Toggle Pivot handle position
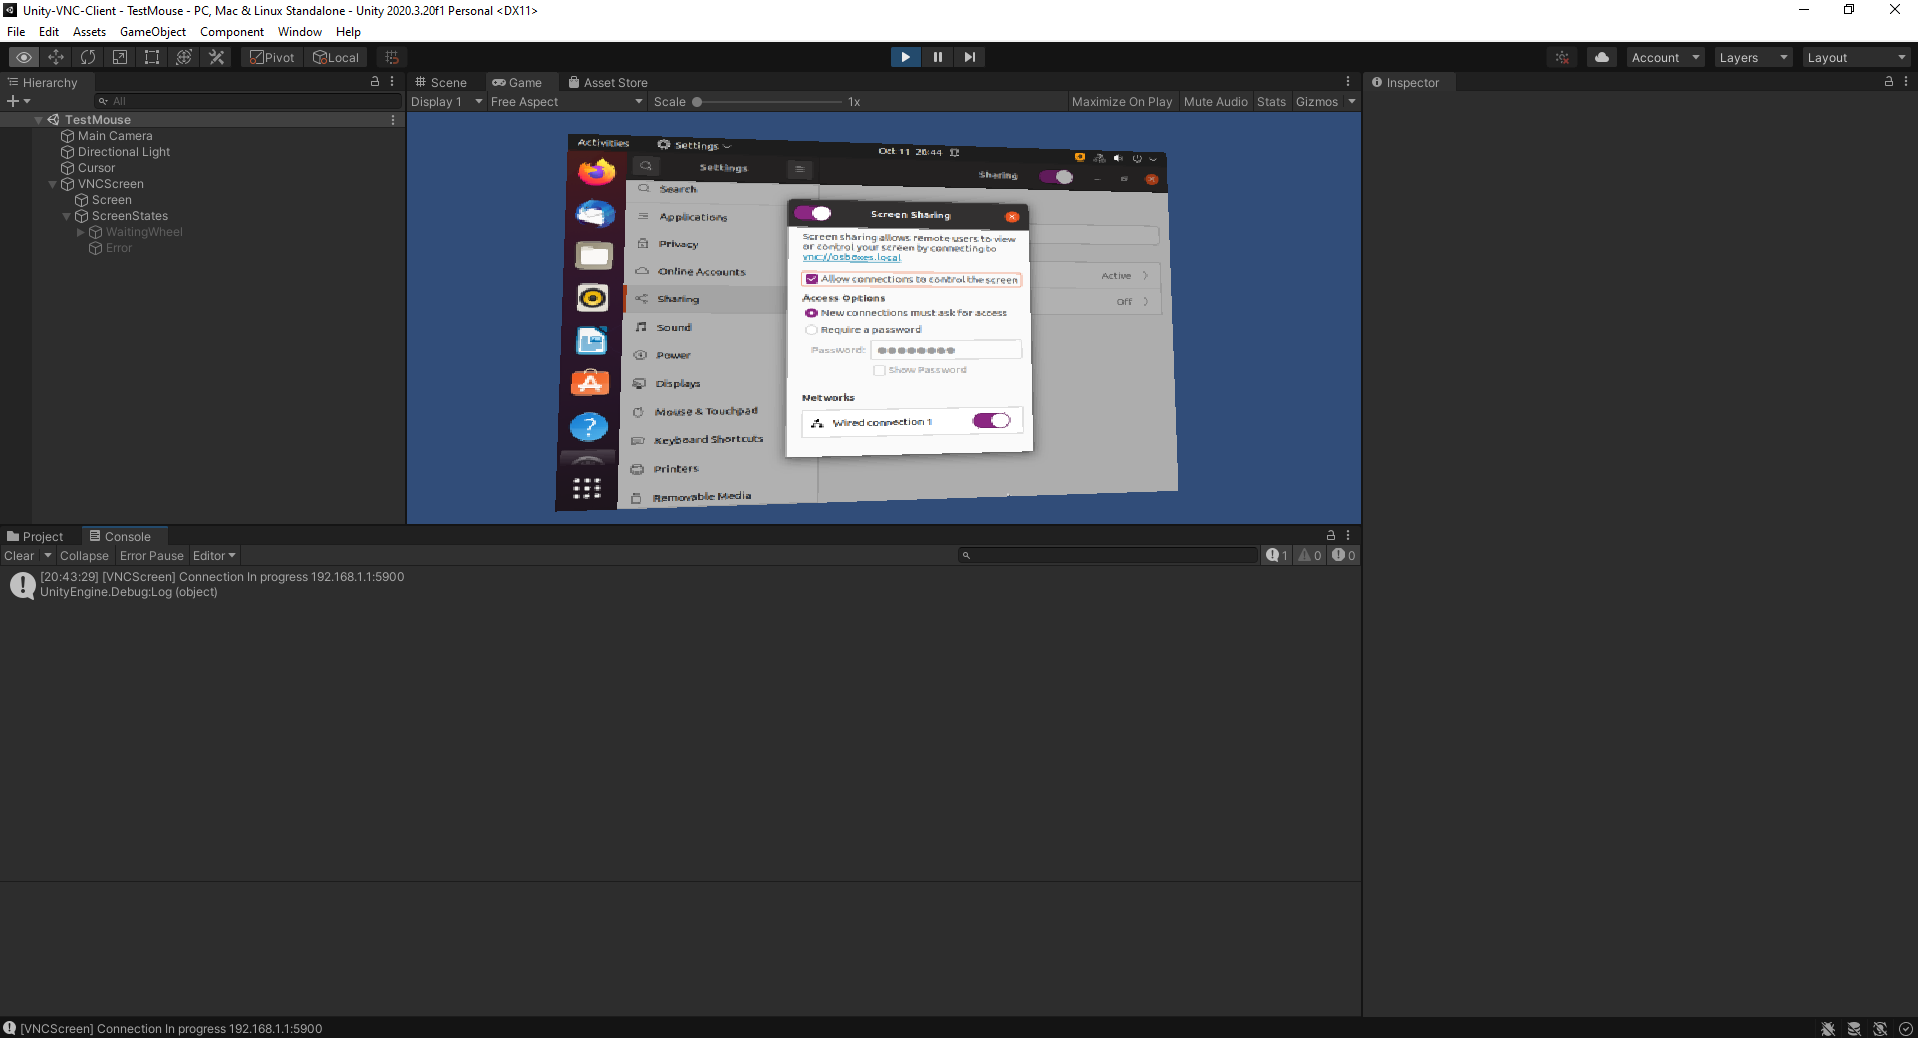 pyautogui.click(x=272, y=57)
